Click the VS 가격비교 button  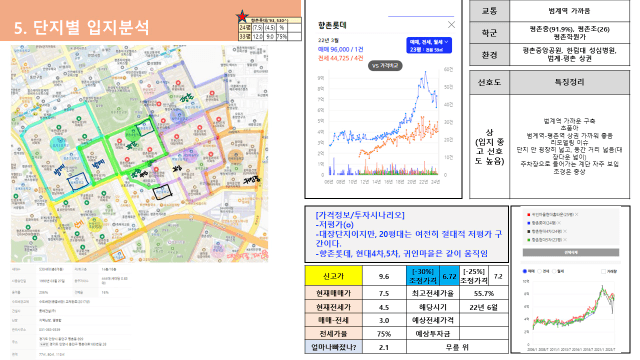coord(385,65)
